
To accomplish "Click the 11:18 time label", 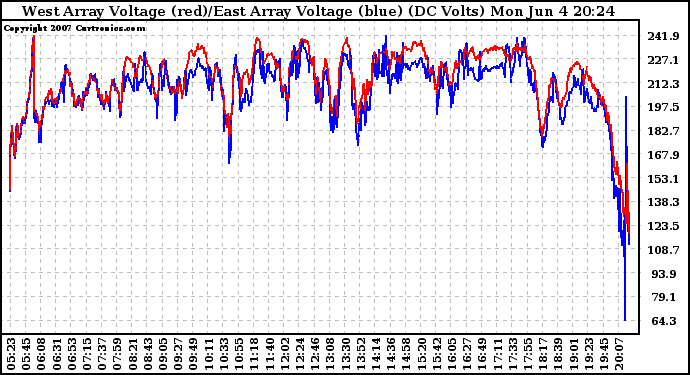I will (x=254, y=354).
